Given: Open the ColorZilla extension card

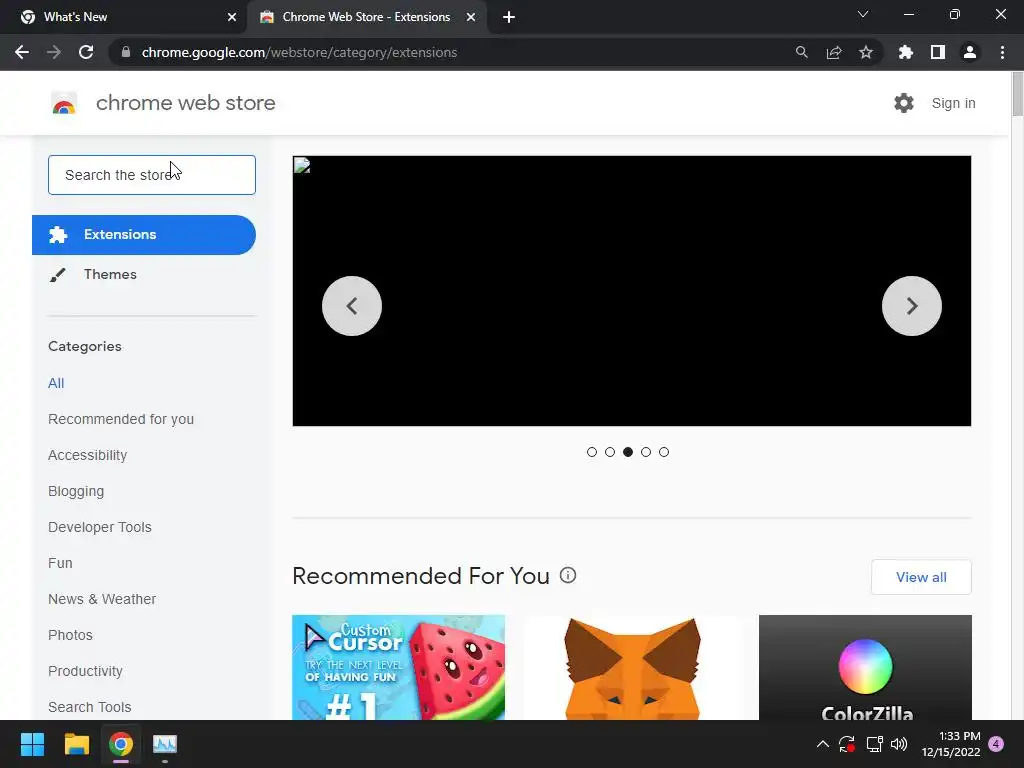Looking at the screenshot, I should point(865,667).
